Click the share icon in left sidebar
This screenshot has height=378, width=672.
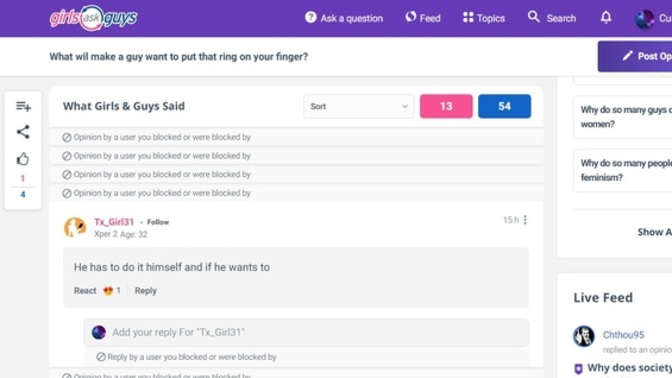[x=23, y=132]
